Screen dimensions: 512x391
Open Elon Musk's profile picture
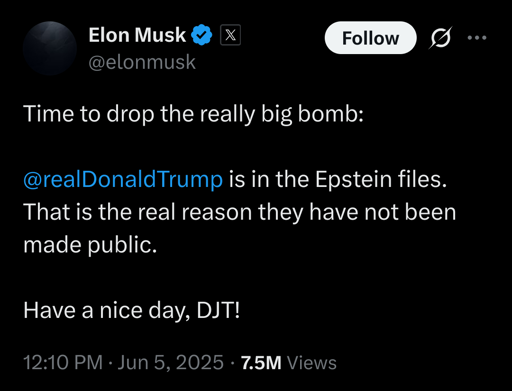click(50, 48)
